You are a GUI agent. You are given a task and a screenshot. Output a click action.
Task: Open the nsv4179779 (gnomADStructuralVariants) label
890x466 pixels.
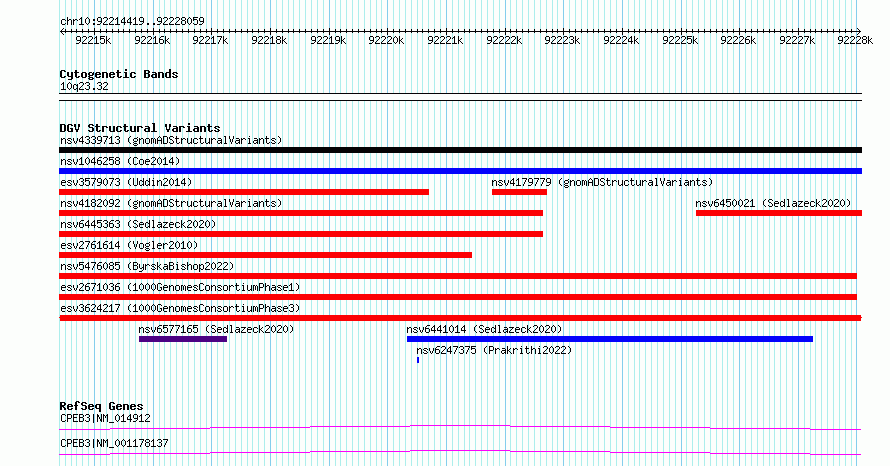click(602, 182)
